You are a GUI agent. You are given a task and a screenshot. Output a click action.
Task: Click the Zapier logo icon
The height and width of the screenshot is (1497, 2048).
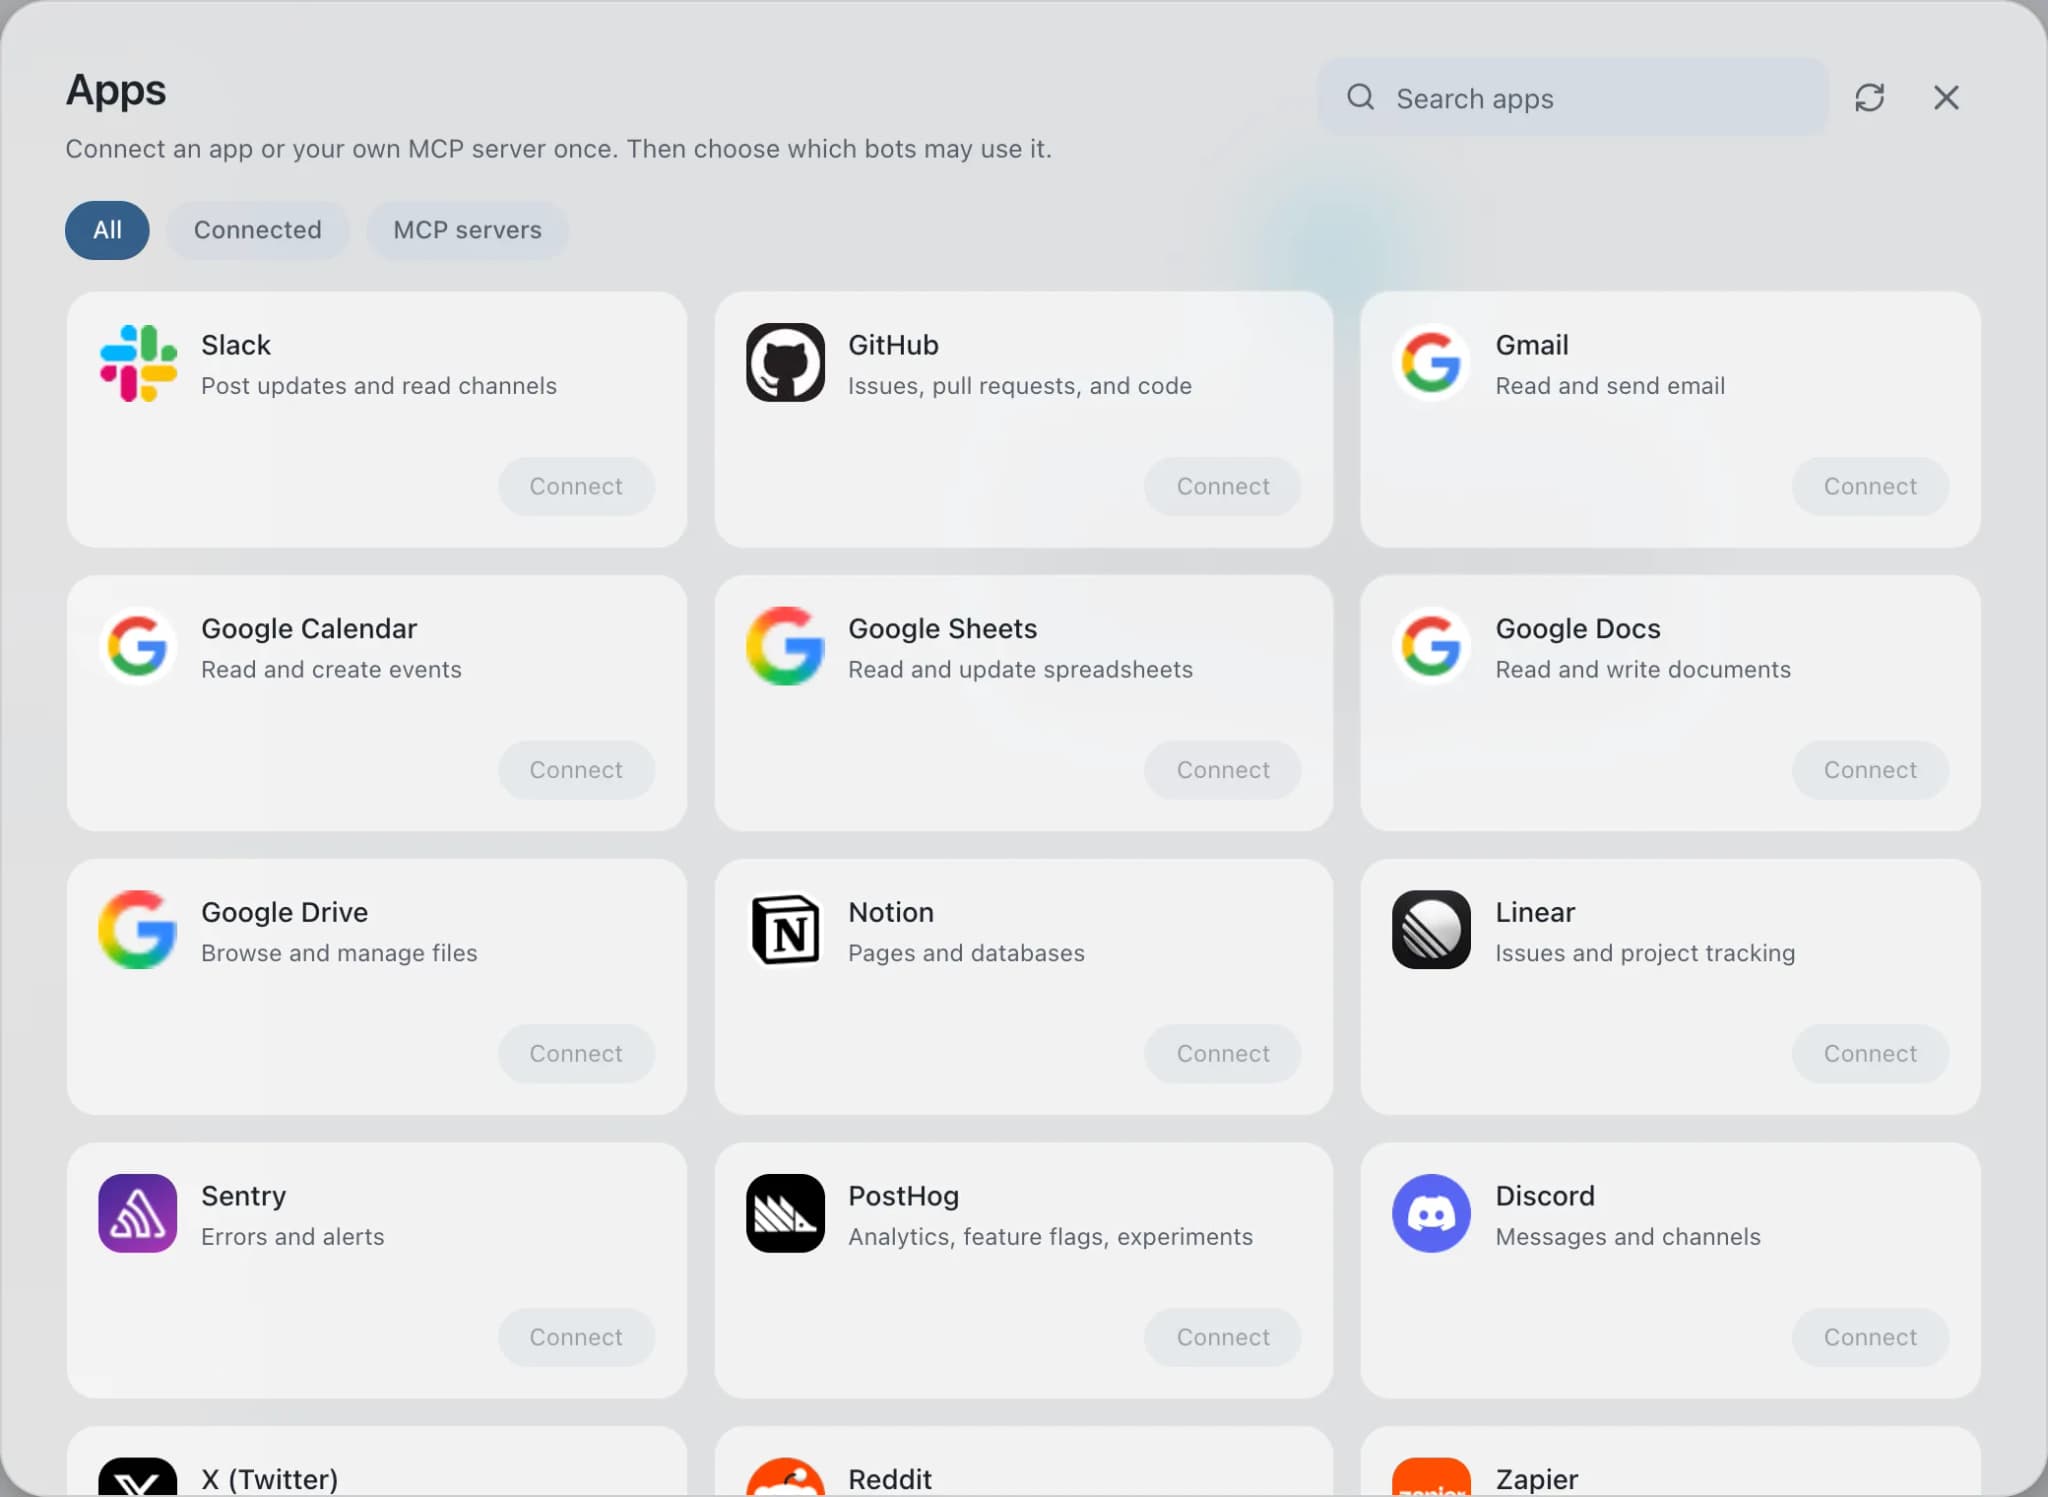1431,1477
